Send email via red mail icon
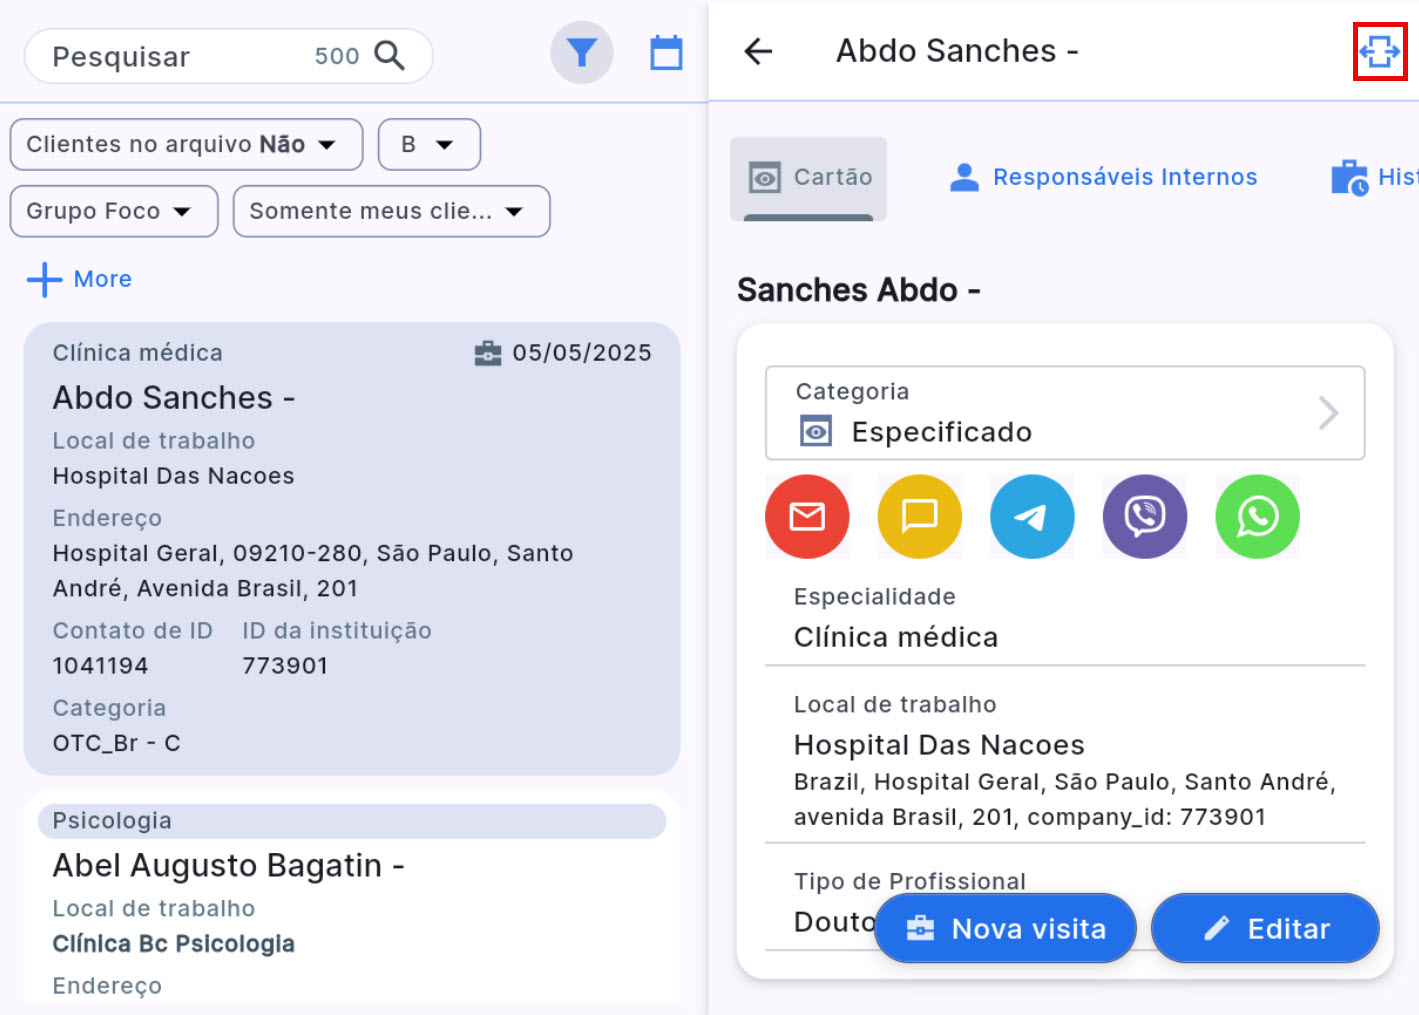Screen dimensions: 1419x1015 807,517
